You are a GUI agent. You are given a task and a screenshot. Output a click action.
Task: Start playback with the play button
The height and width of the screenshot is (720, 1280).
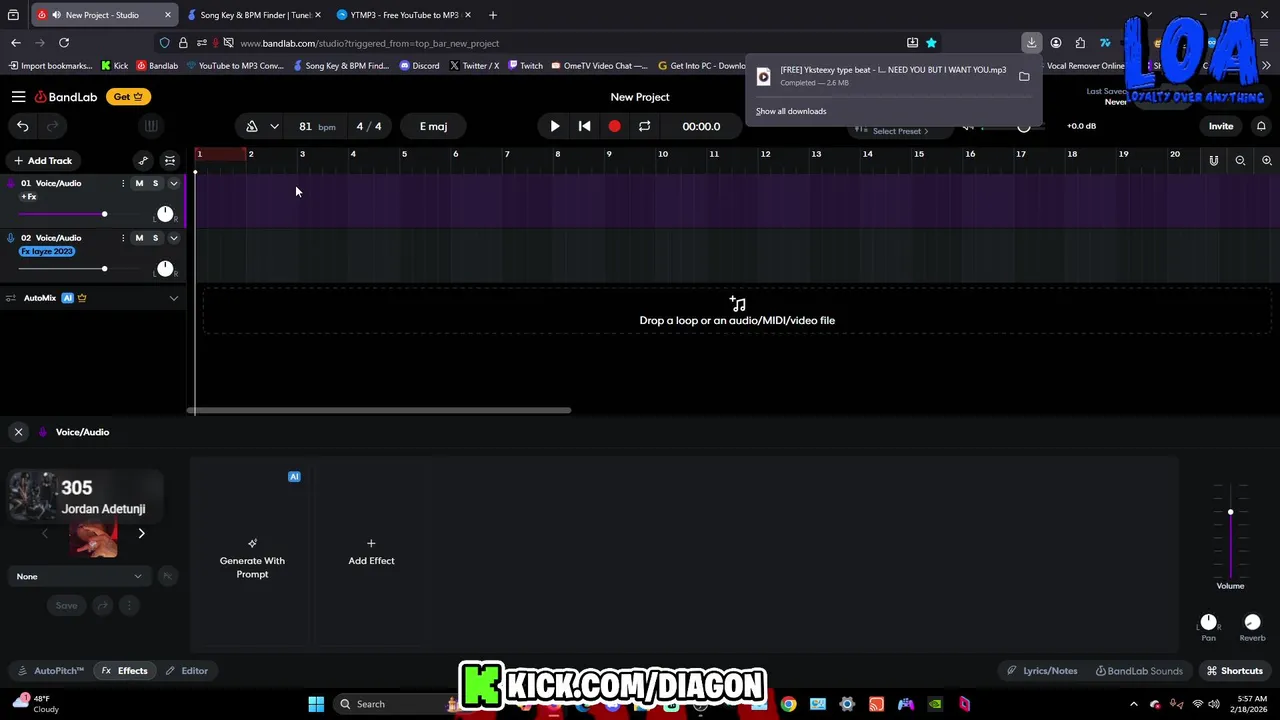555,126
